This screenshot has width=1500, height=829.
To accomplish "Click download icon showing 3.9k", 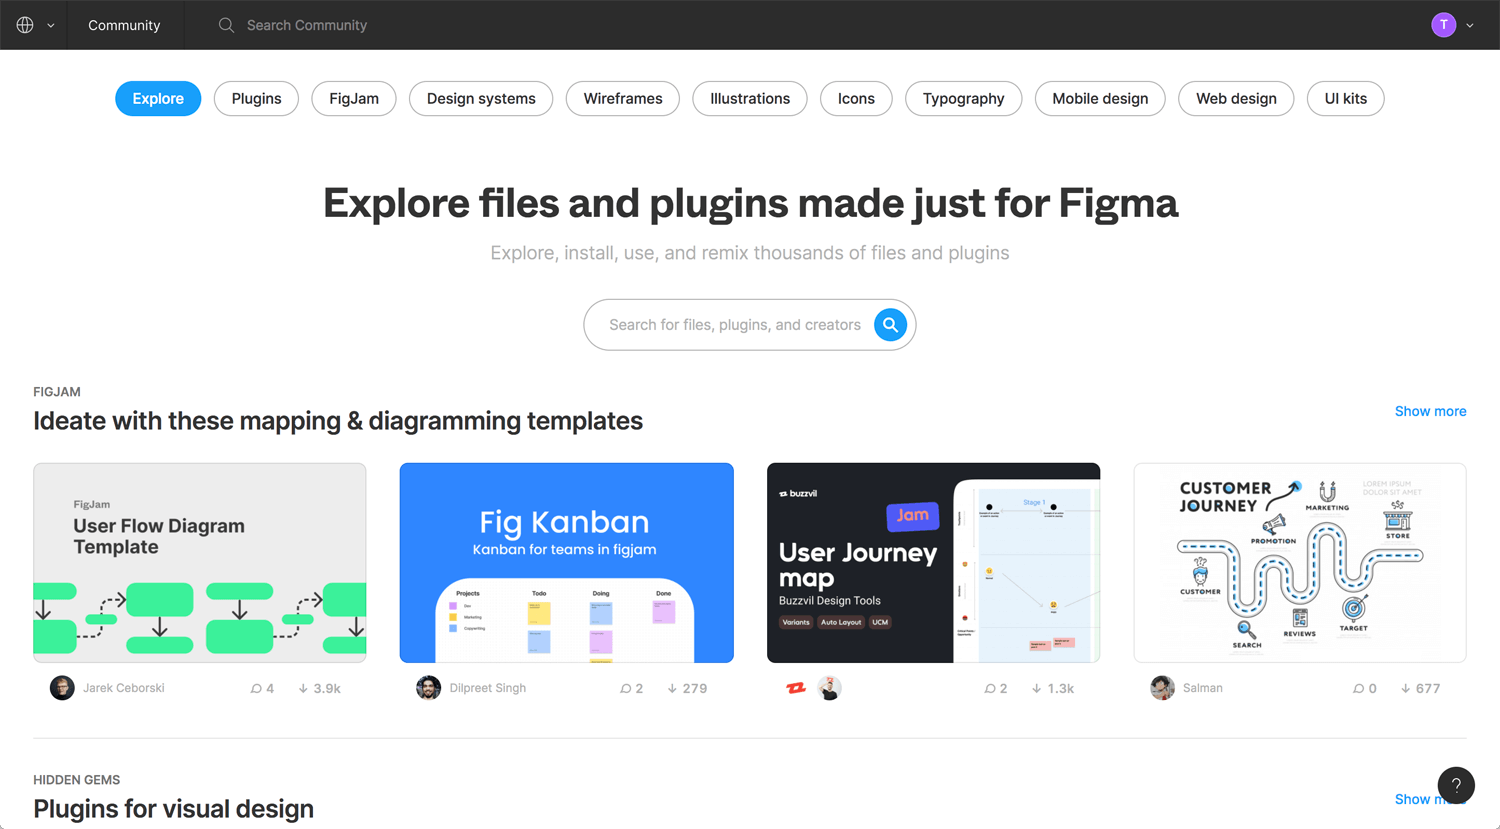I will [x=303, y=689].
